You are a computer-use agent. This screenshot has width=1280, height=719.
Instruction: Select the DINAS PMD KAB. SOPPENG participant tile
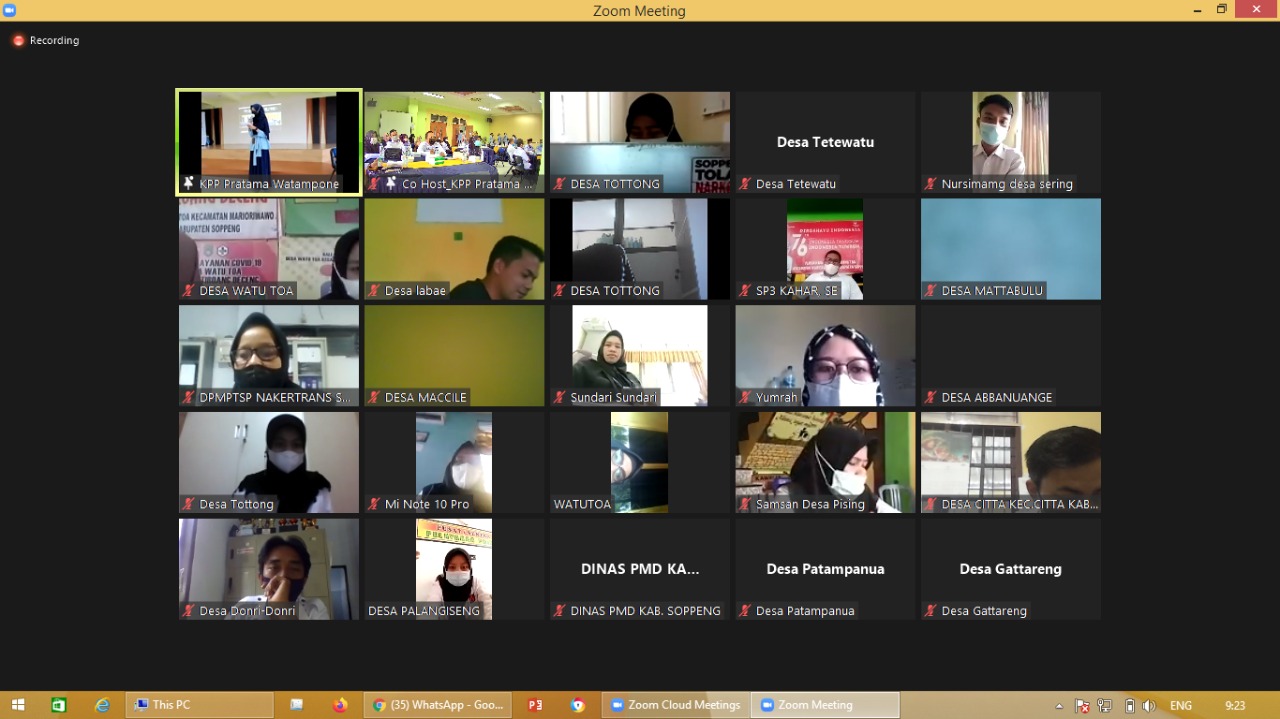pyautogui.click(x=639, y=568)
